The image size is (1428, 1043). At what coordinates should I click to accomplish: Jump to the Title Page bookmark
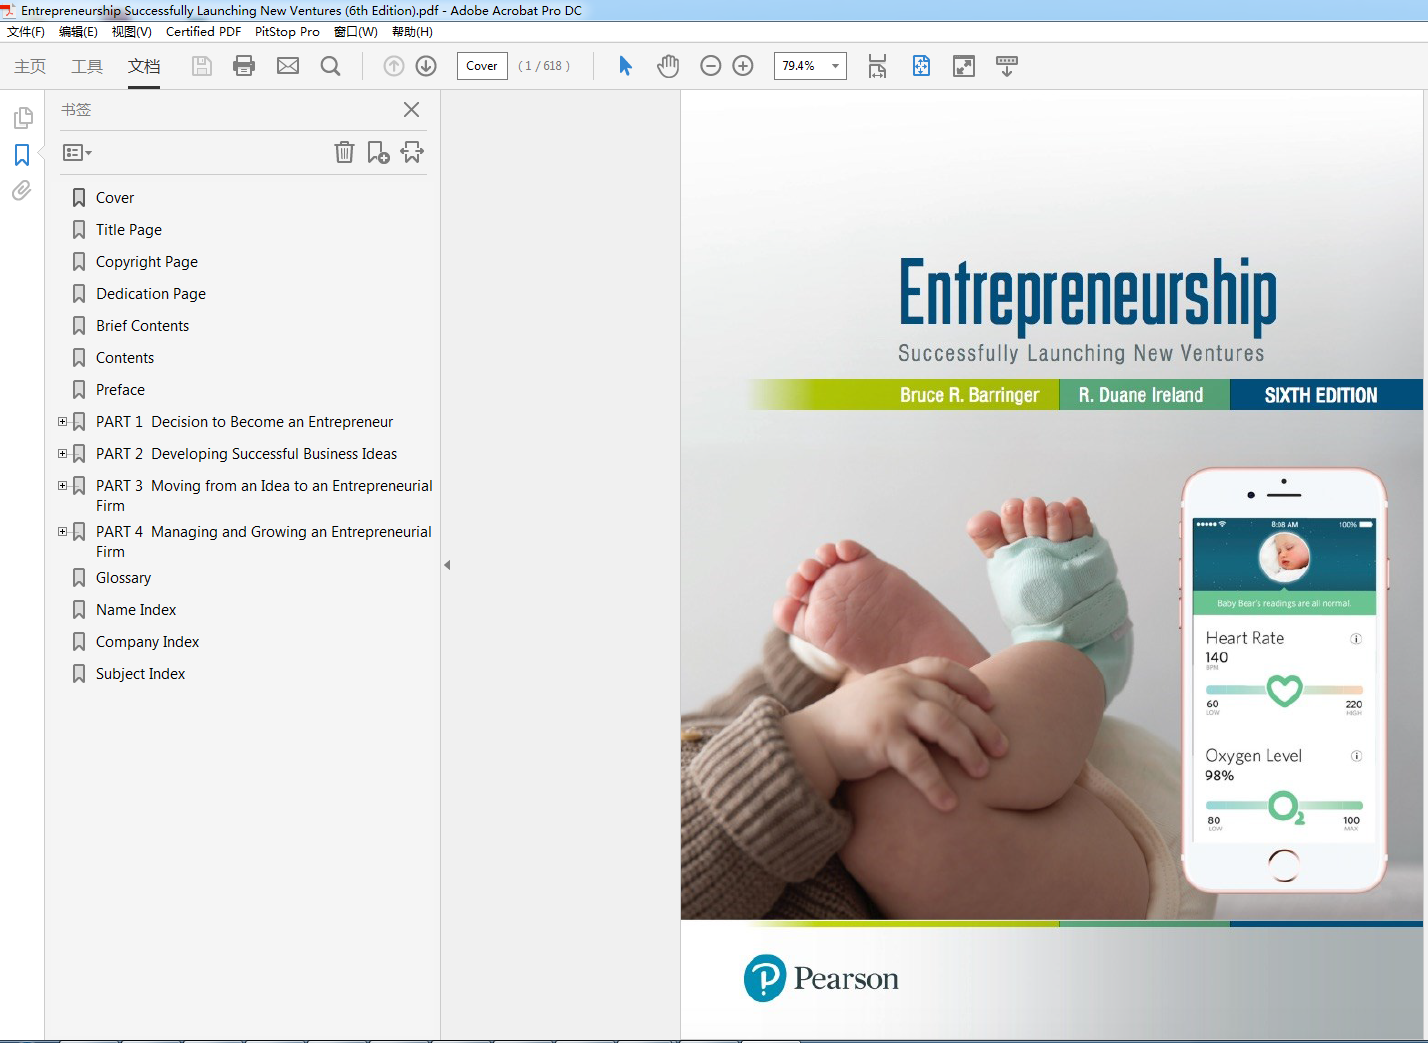coord(129,230)
